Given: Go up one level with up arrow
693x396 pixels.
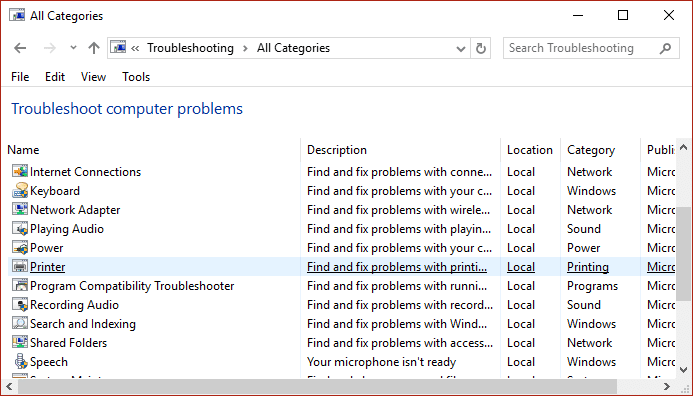Looking at the screenshot, I should coord(93,48).
